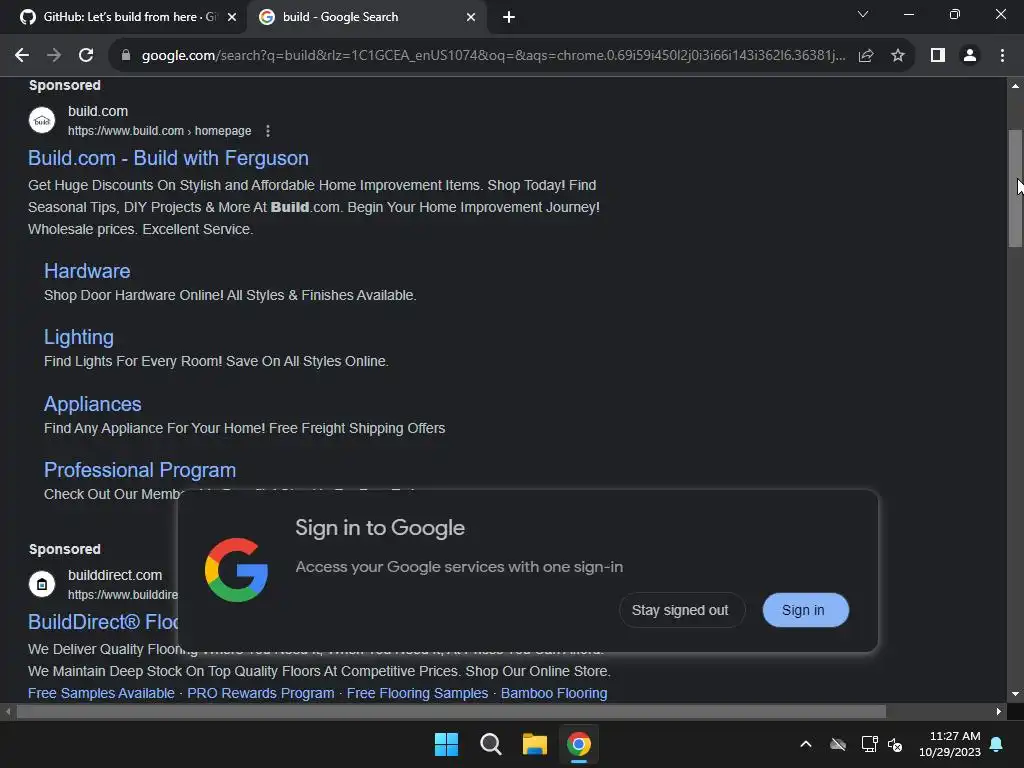Open Windows Start menu

[x=447, y=744]
